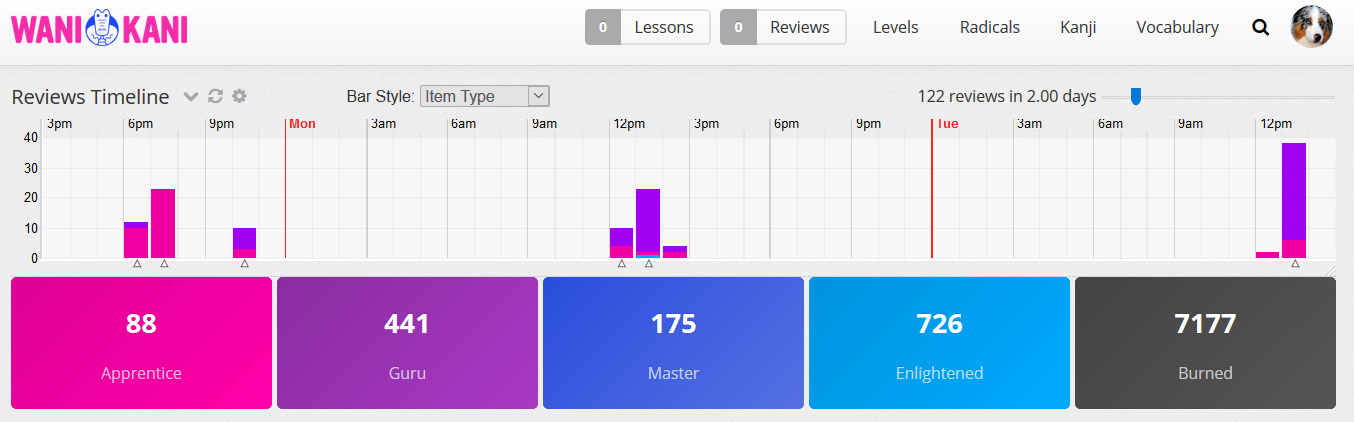The image size is (1354, 422).
Task: Select the bar after the first 9pm mark
Action: pos(244,243)
